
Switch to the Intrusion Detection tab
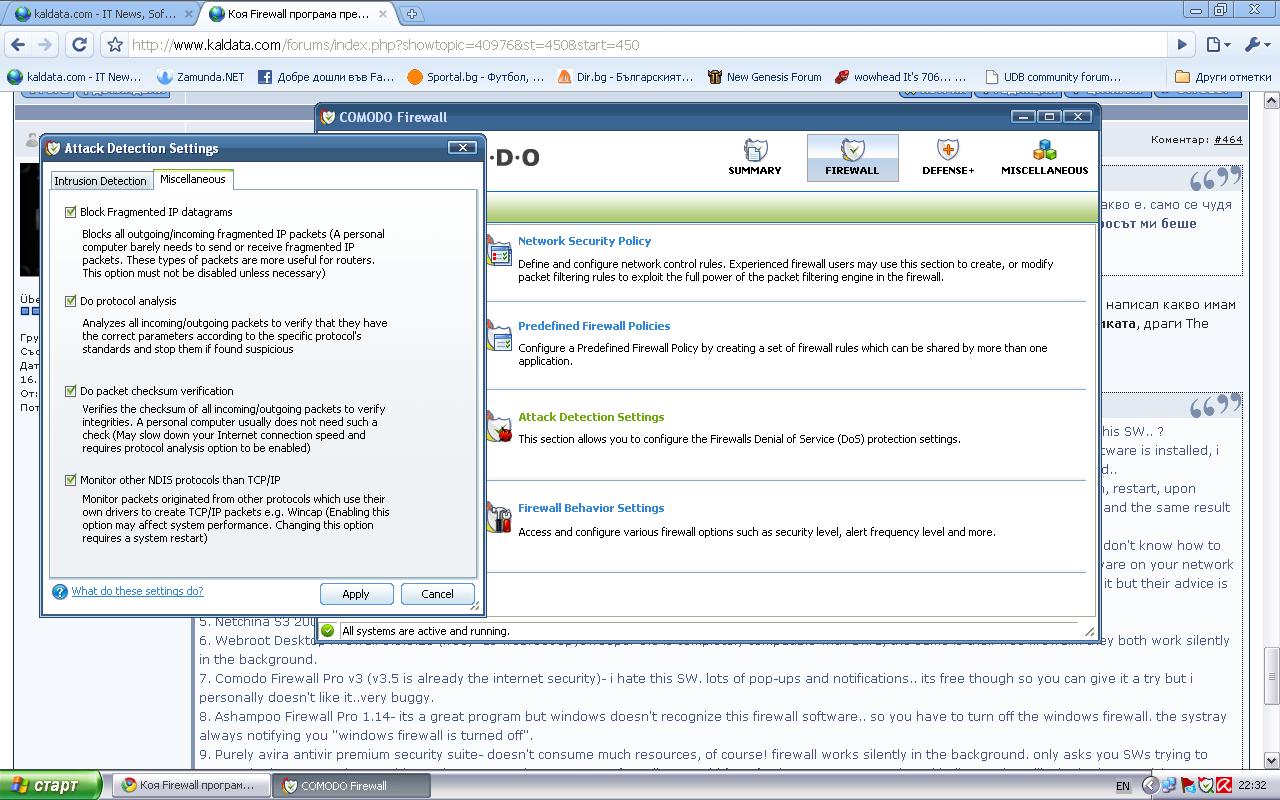coord(100,181)
